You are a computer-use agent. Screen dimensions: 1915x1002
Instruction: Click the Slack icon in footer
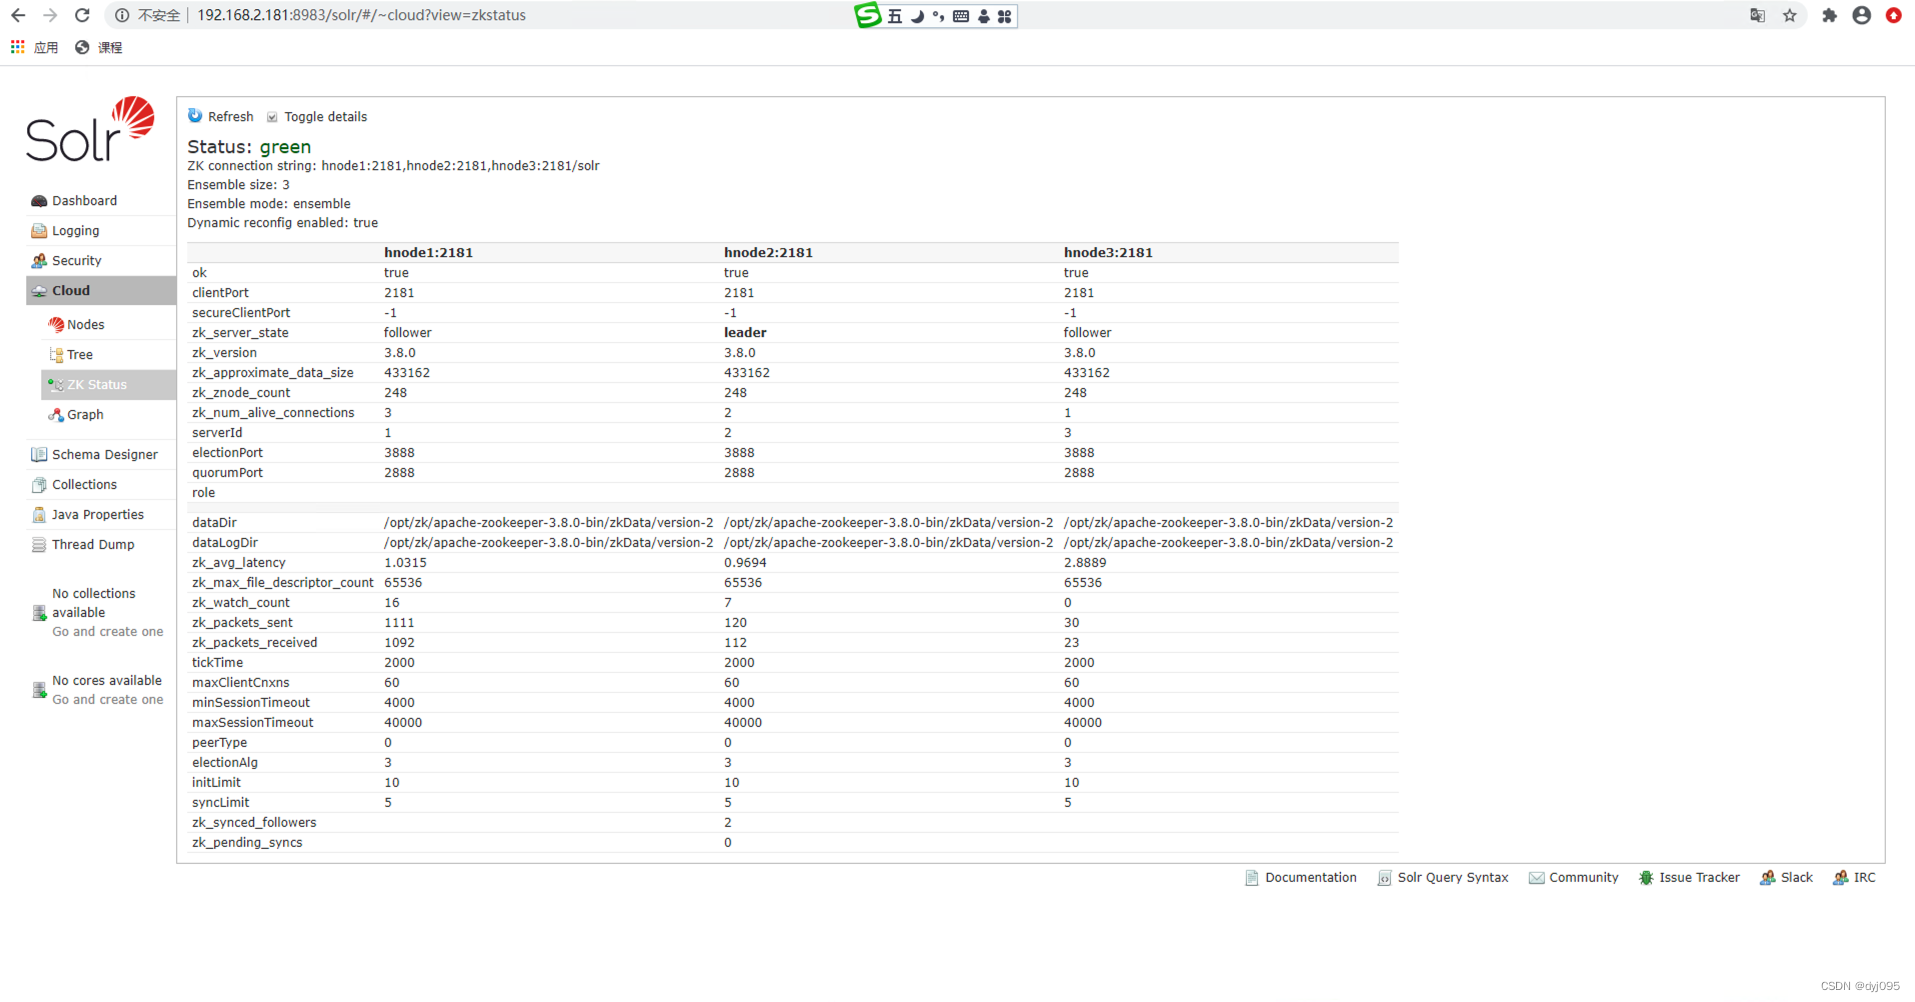(1768, 878)
